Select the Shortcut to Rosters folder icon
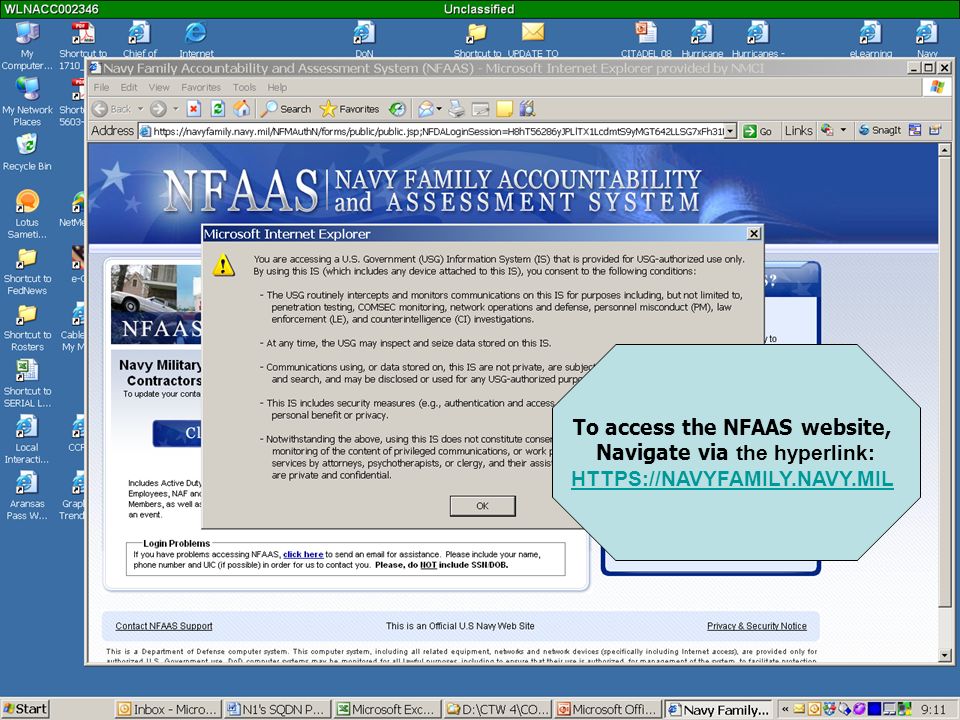 tap(27, 327)
